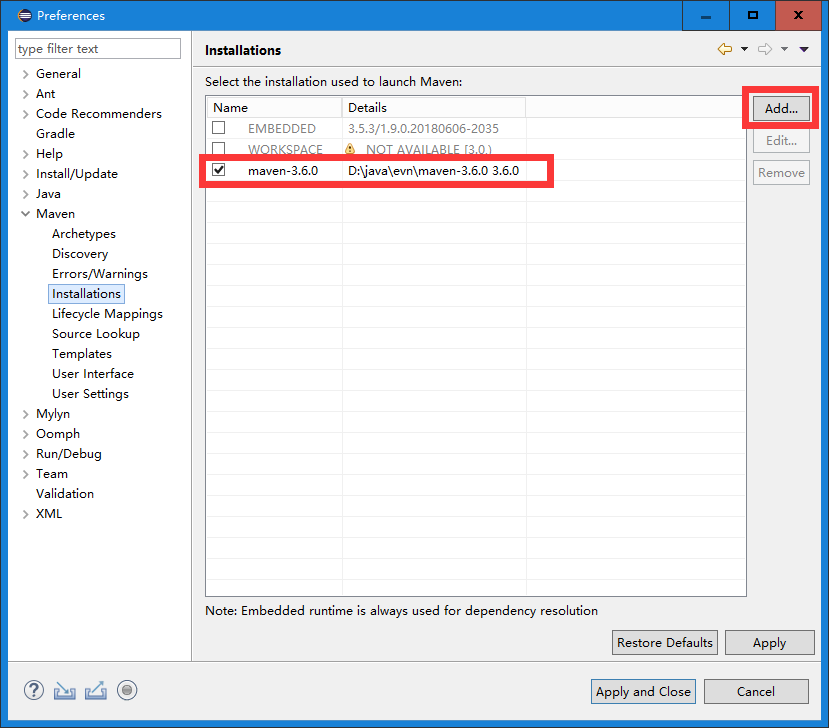The width and height of the screenshot is (829, 728).
Task: Check the EMBEDDED installation checkbox
Action: [218, 128]
